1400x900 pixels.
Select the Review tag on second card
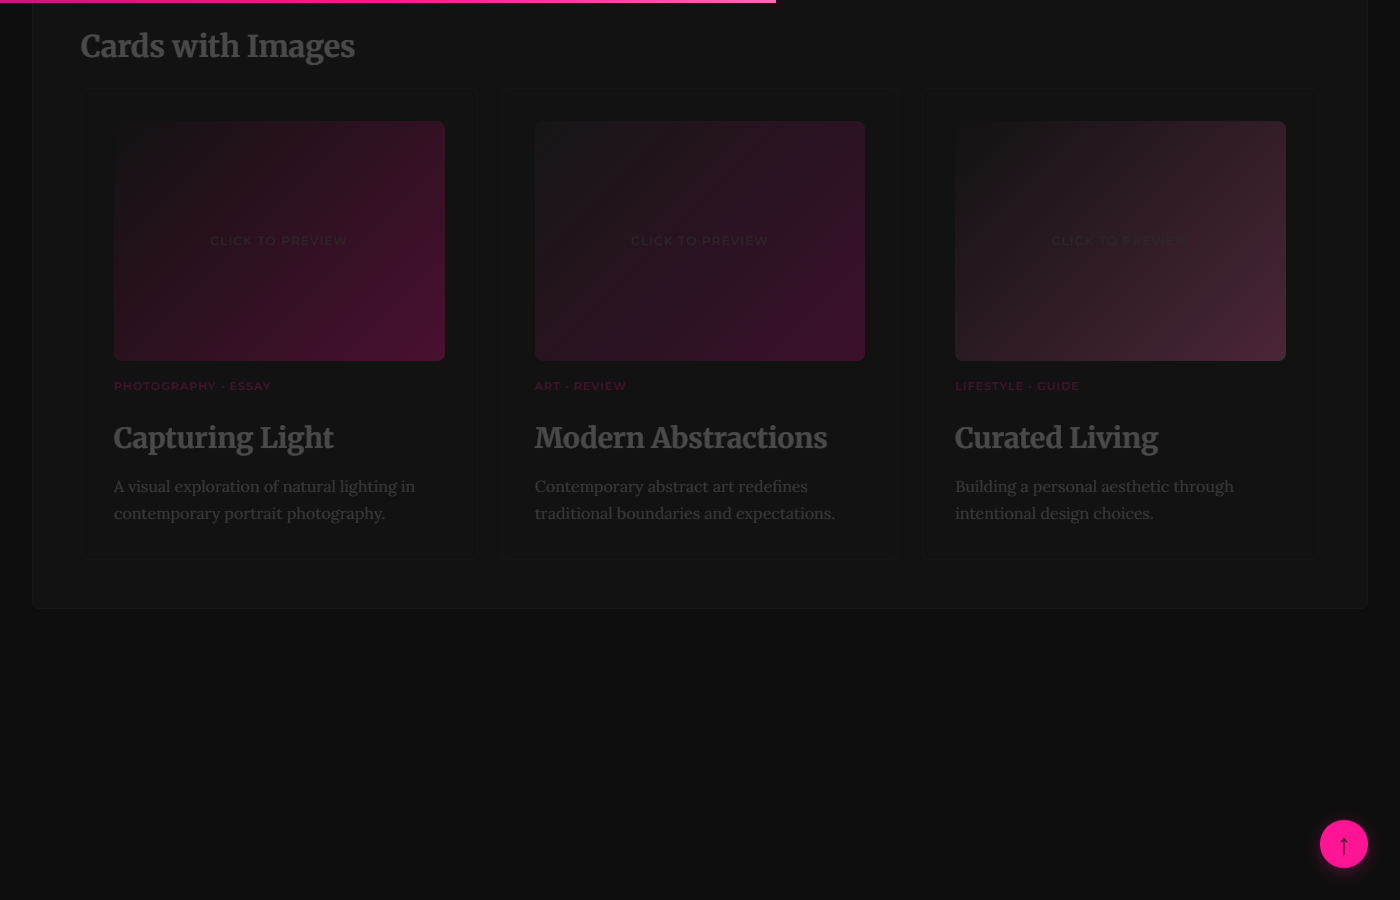point(600,386)
